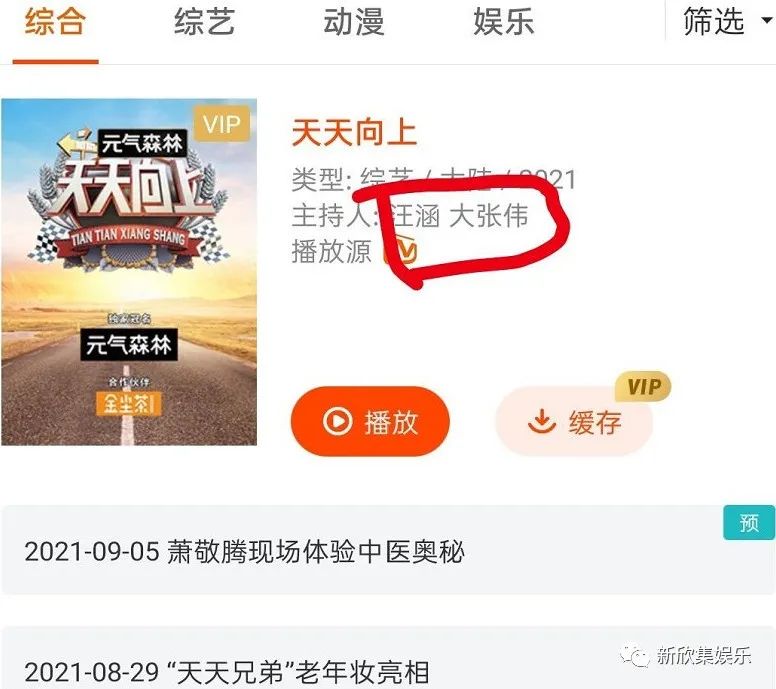This screenshot has width=776, height=689.
Task: Tap the play circle icon inside 播放
Action: [x=338, y=421]
